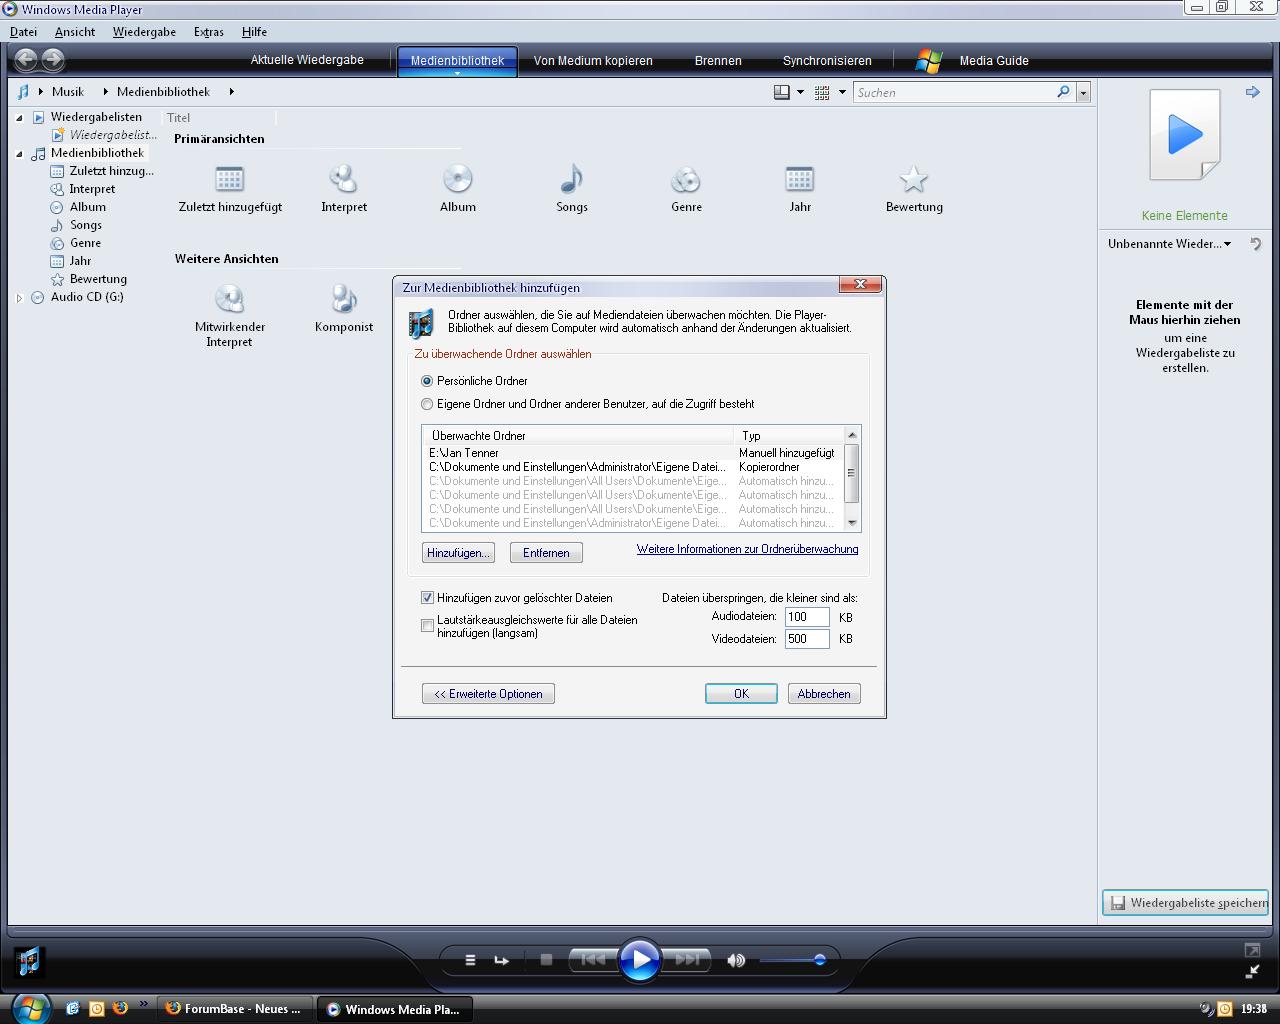Open the Album view icon
Viewport: 1280px width, 1024px height.
[x=457, y=180]
